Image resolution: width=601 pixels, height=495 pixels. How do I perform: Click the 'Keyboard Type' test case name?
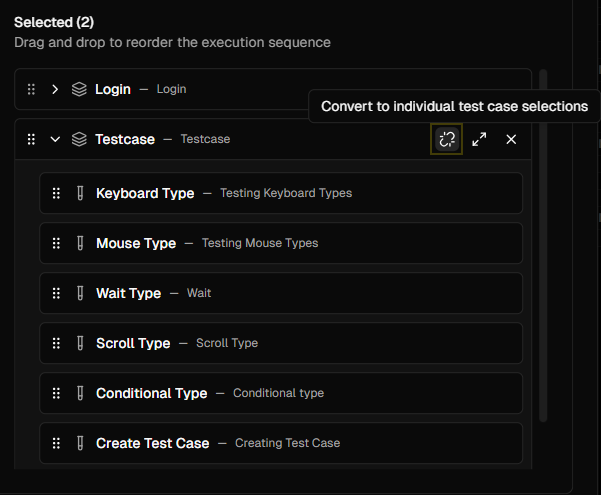[145, 193]
